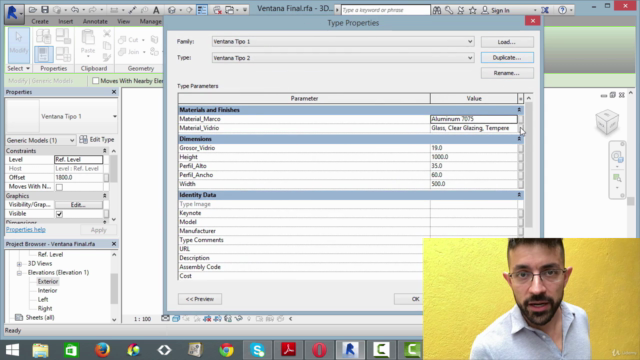The height and width of the screenshot is (360, 640).
Task: Collapse the Dimensions group in Type Parameters
Action: (x=519, y=139)
